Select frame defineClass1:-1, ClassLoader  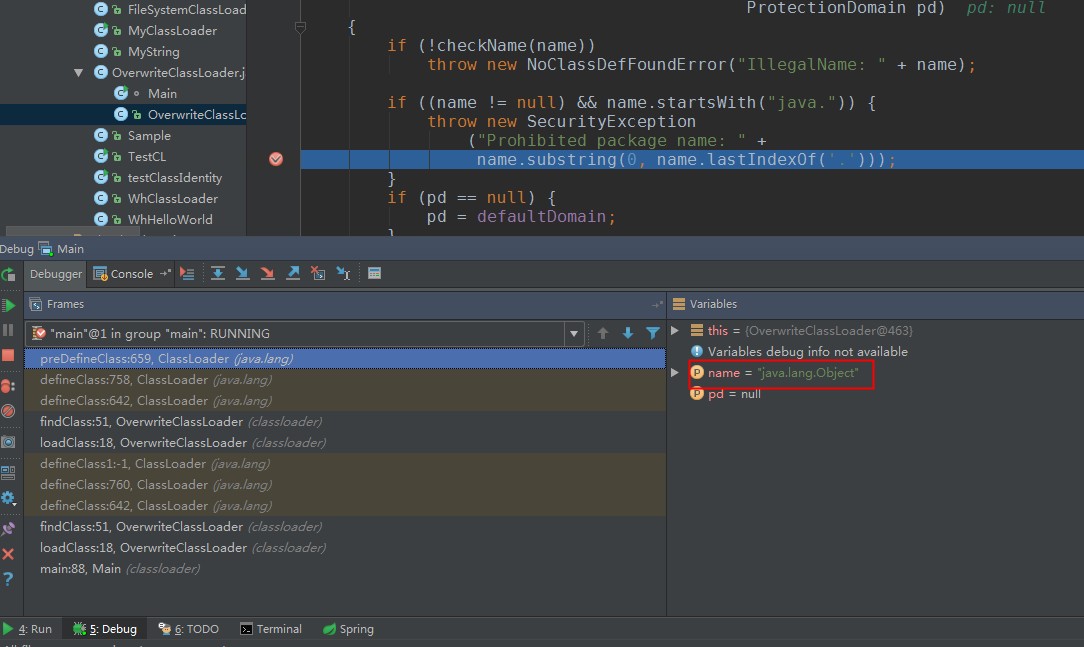click(x=345, y=464)
